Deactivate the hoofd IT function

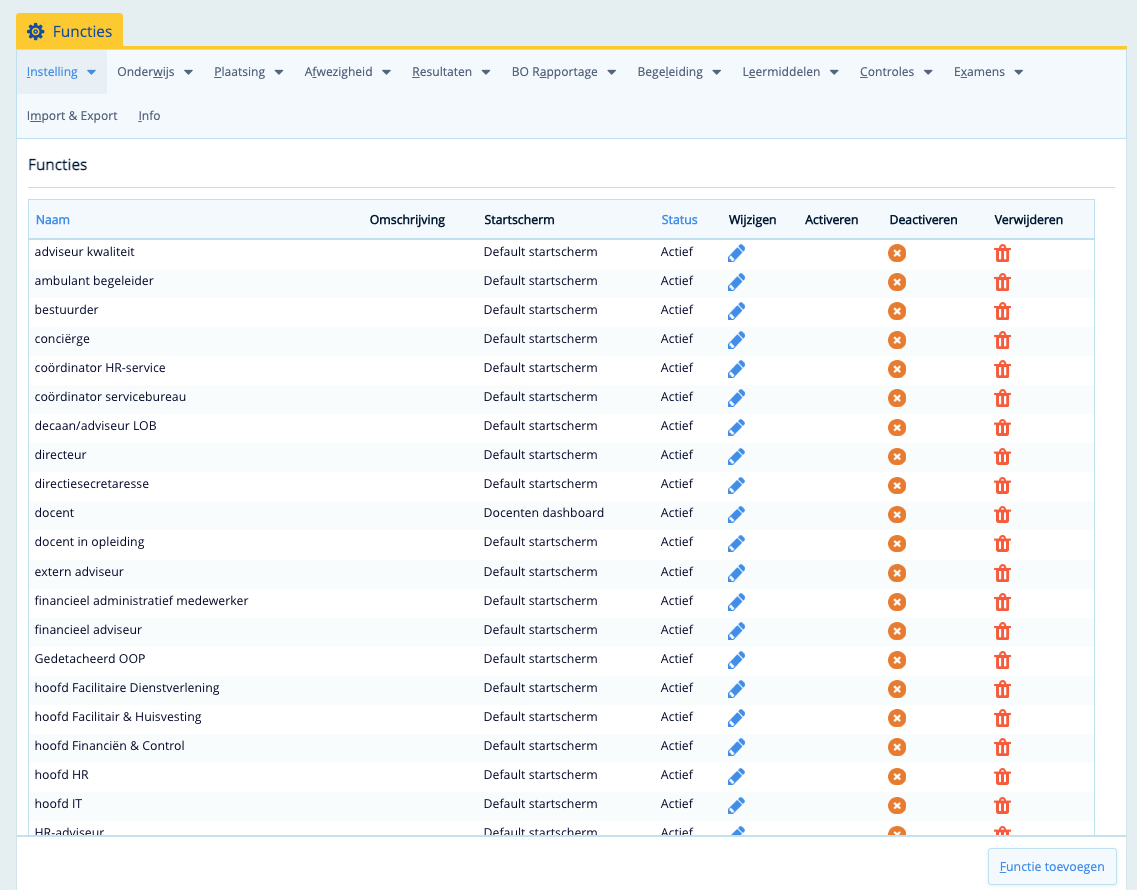pyautogui.click(x=897, y=805)
